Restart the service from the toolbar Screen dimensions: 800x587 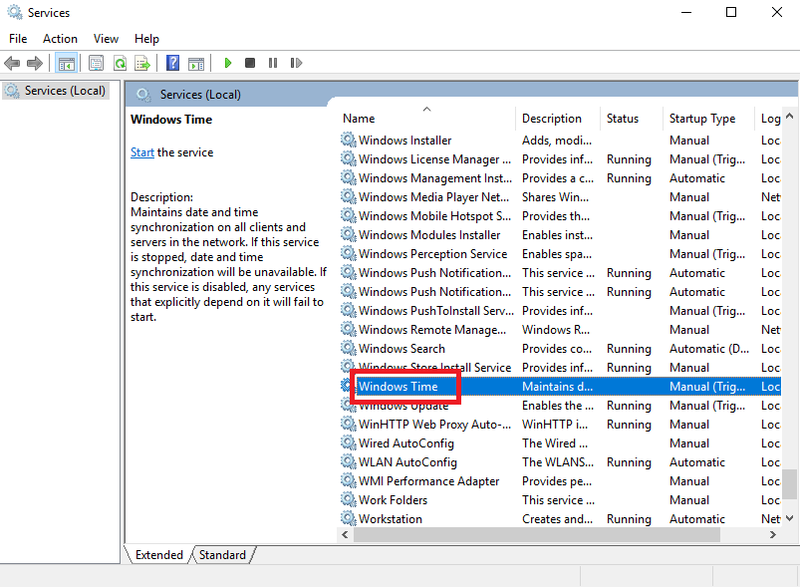coord(296,63)
